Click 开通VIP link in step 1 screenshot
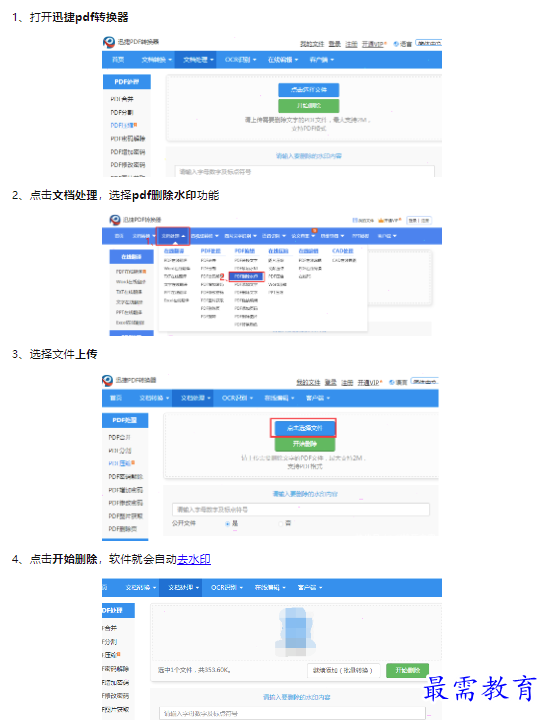545x720 pixels. tap(372, 44)
